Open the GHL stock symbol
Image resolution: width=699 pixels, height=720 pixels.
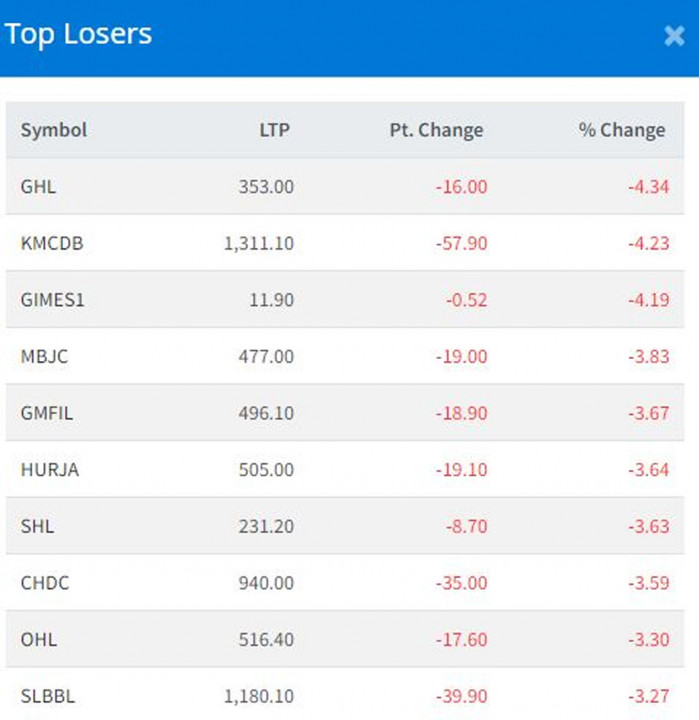click(x=36, y=187)
